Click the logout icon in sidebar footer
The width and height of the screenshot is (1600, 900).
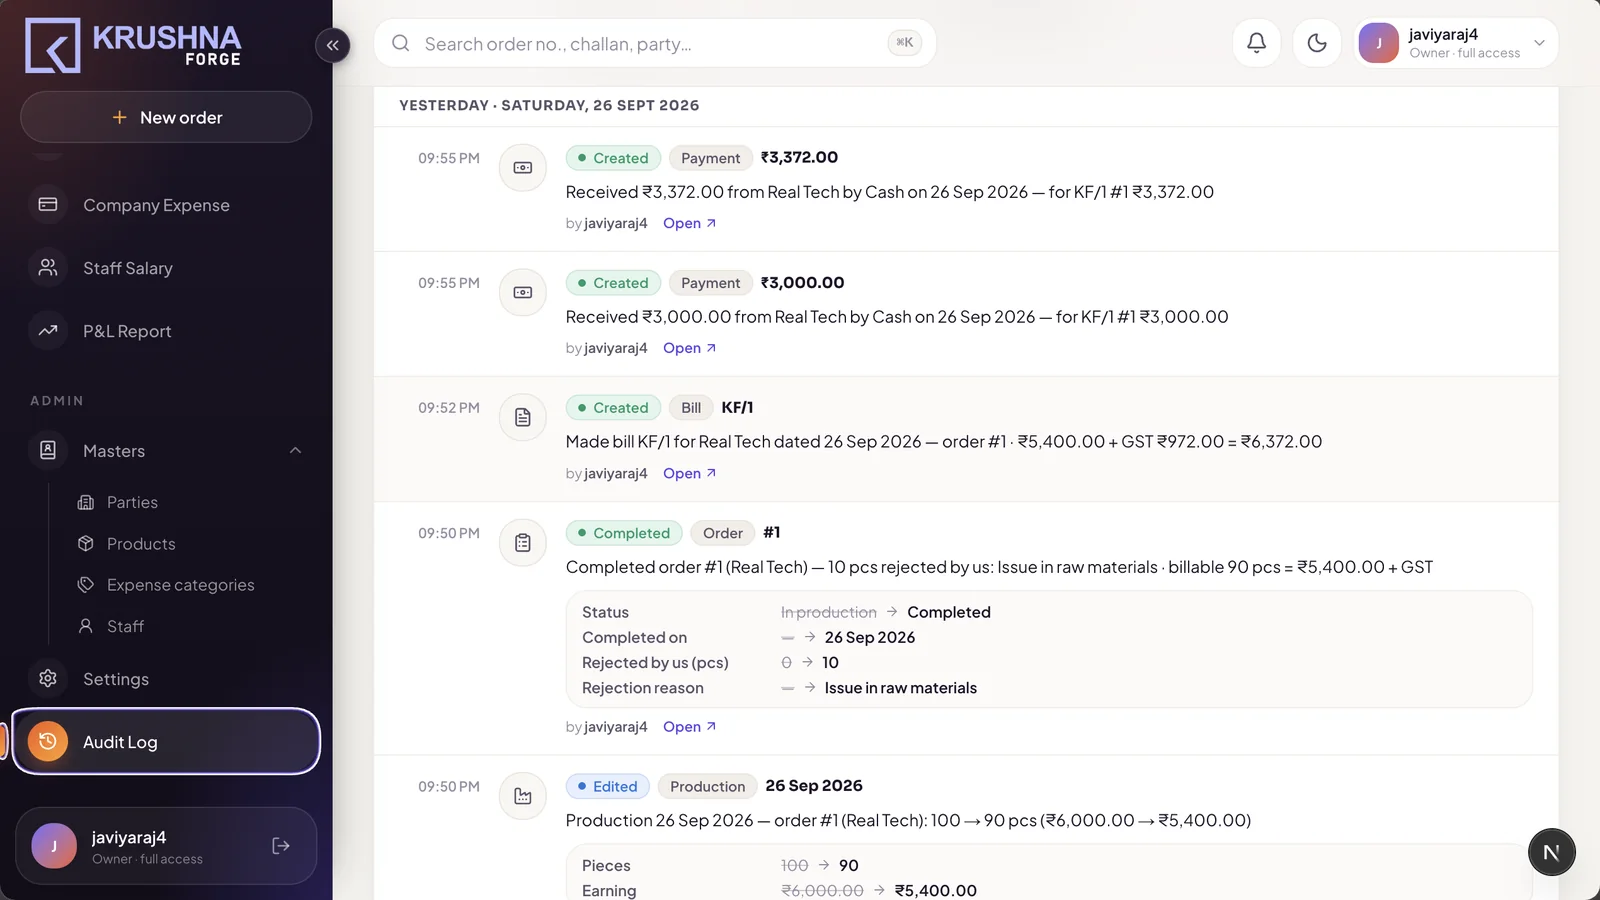pos(281,846)
